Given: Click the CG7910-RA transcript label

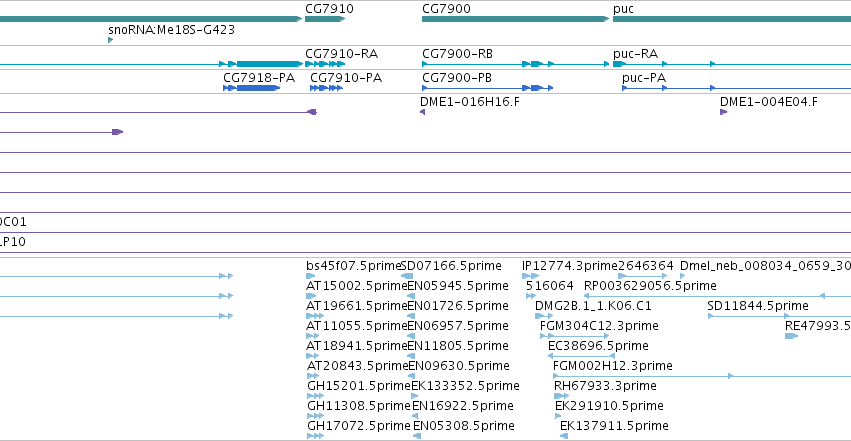Looking at the screenshot, I should pos(341,54).
